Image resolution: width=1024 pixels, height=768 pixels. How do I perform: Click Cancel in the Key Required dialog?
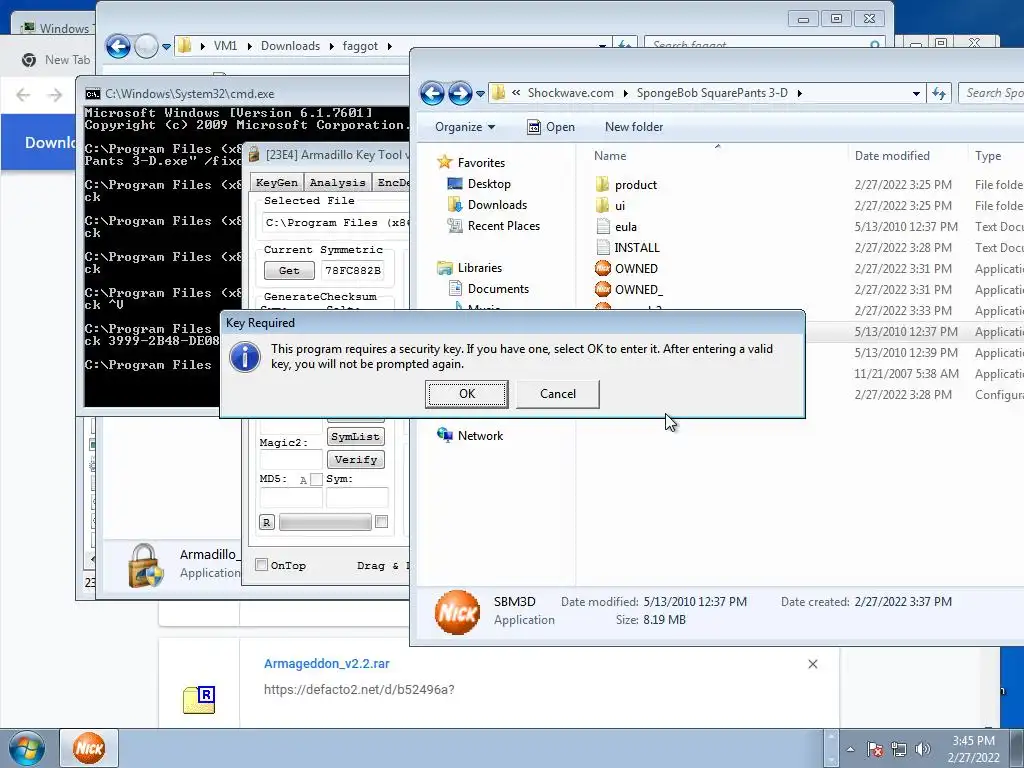pos(558,394)
